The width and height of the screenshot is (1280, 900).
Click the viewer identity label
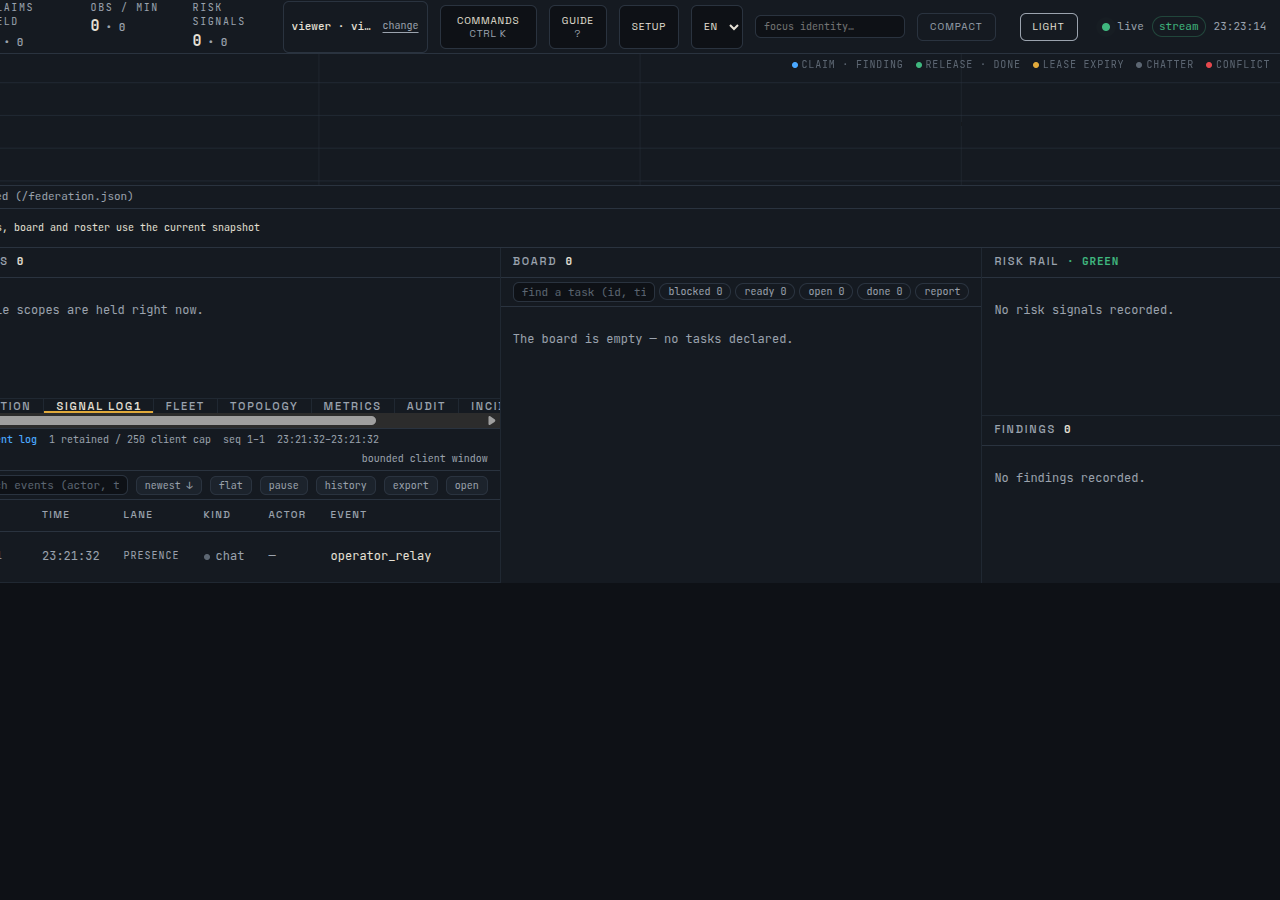pyautogui.click(x=331, y=27)
